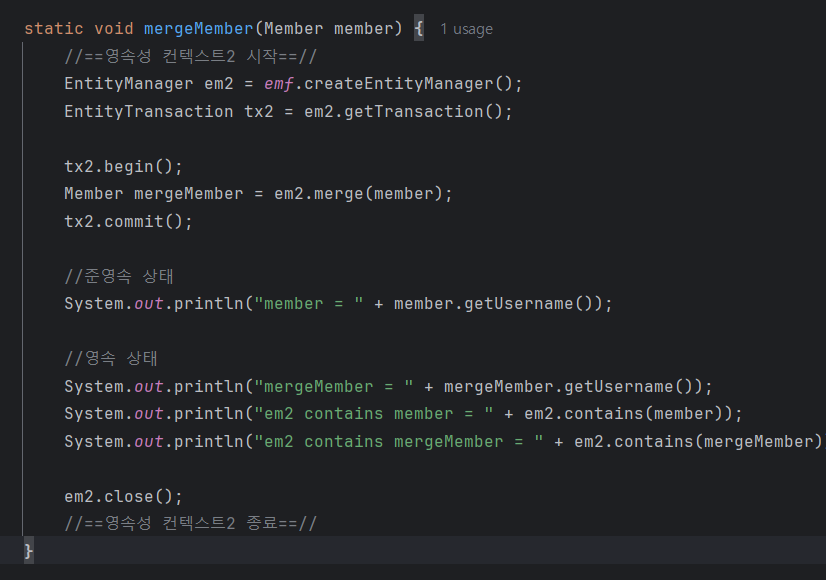
Task: Click the '1 usage' inlay hint
Action: point(466,29)
